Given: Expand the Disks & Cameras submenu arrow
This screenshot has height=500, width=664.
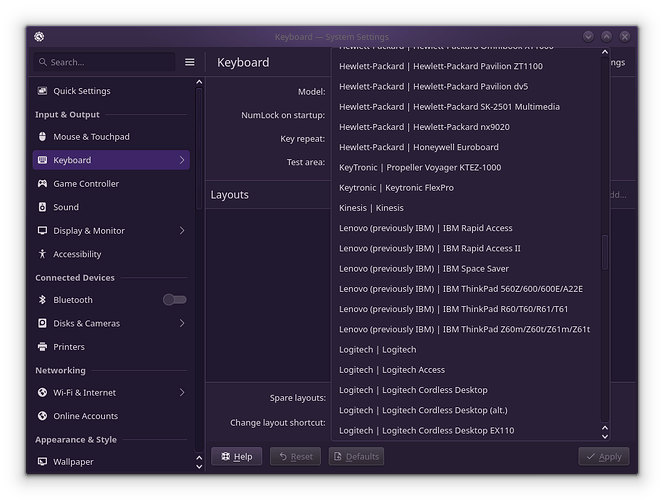Looking at the screenshot, I should (x=182, y=323).
